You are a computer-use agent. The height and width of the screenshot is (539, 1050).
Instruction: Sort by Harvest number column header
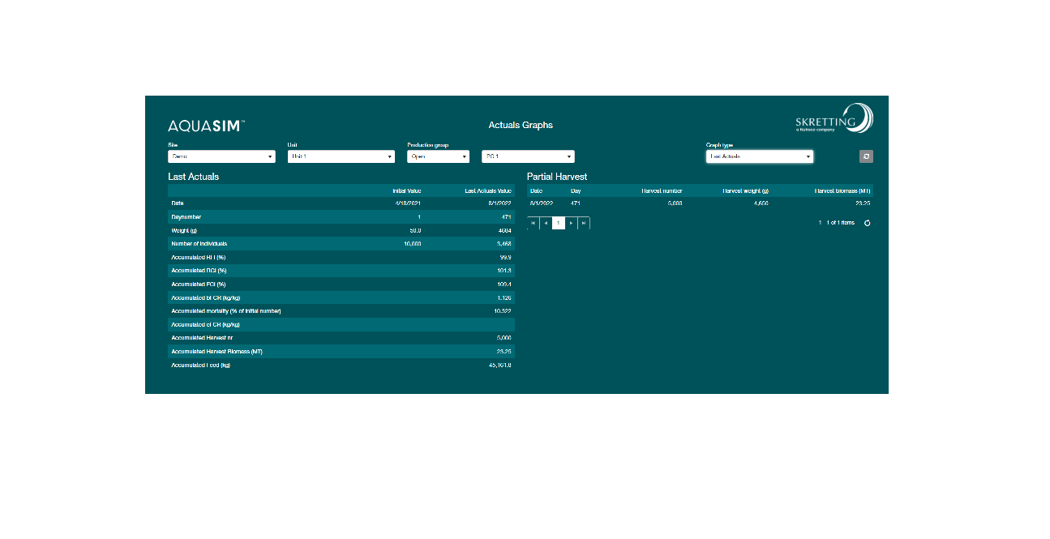662,190
